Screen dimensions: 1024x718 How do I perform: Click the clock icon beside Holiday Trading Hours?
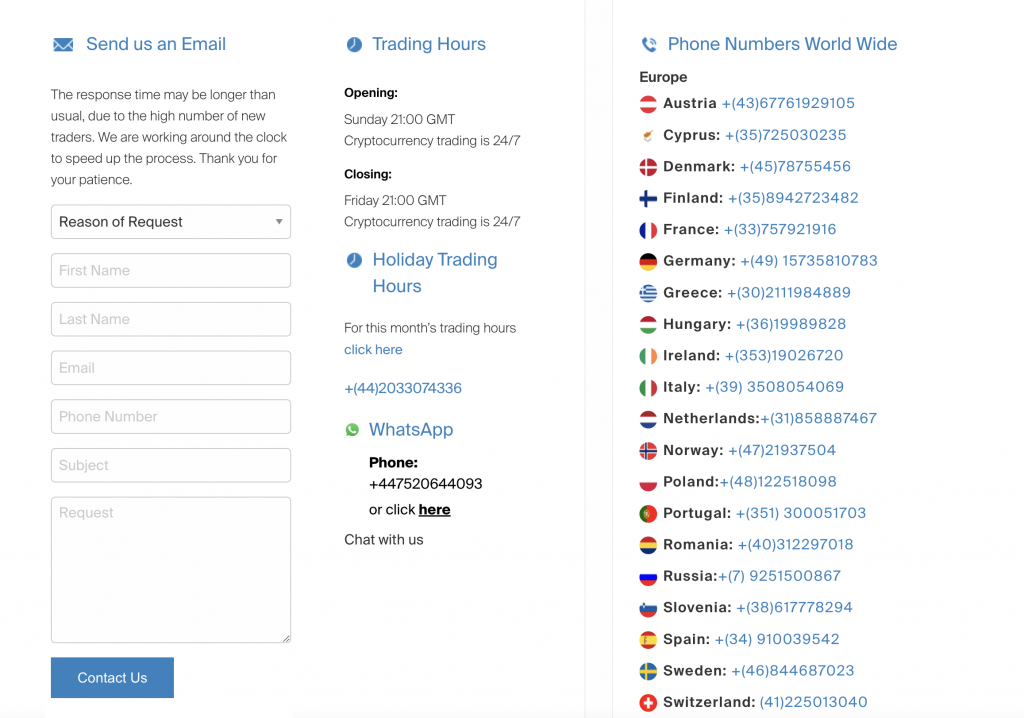354,260
